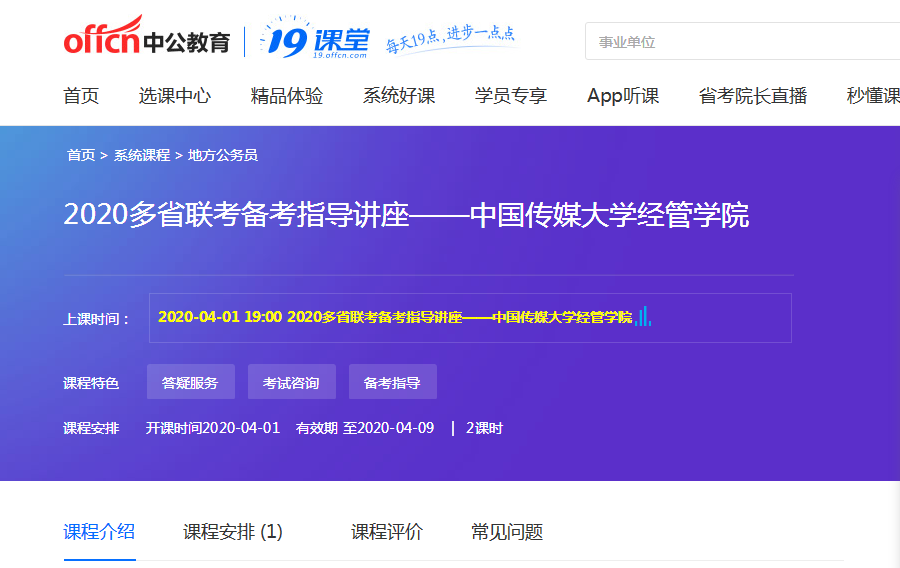Switch to the 课程评价 tab
This screenshot has height=568, width=900.
coord(387,532)
